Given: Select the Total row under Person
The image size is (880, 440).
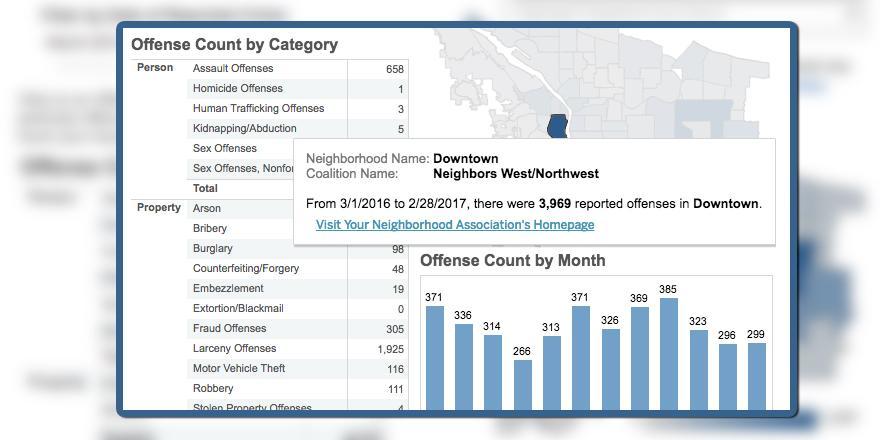Looking at the screenshot, I should 241,189.
